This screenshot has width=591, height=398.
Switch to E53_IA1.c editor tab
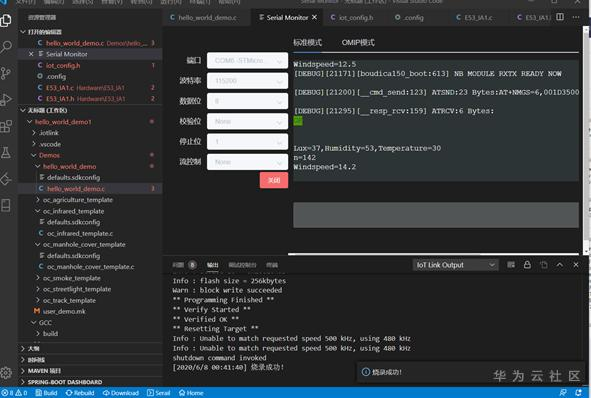coord(478,17)
